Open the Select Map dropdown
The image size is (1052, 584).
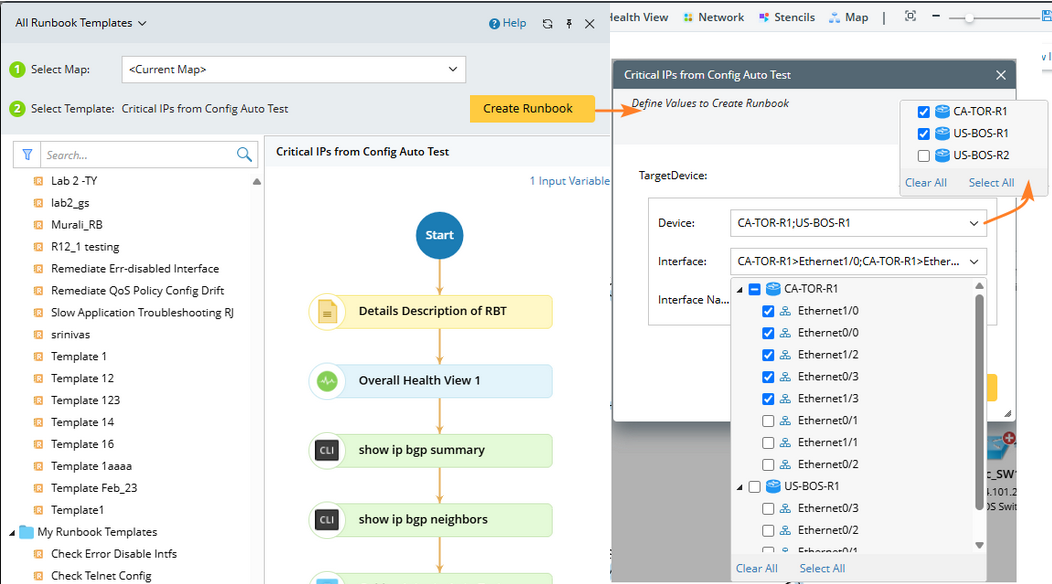click(453, 69)
